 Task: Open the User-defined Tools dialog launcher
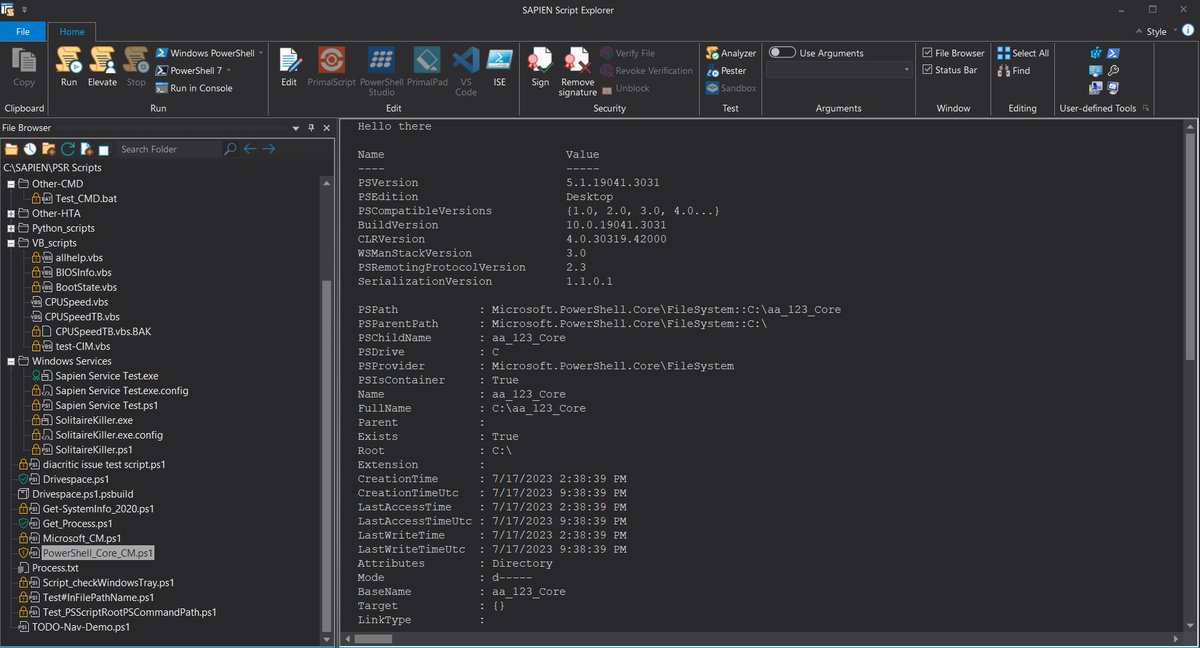[1146, 108]
